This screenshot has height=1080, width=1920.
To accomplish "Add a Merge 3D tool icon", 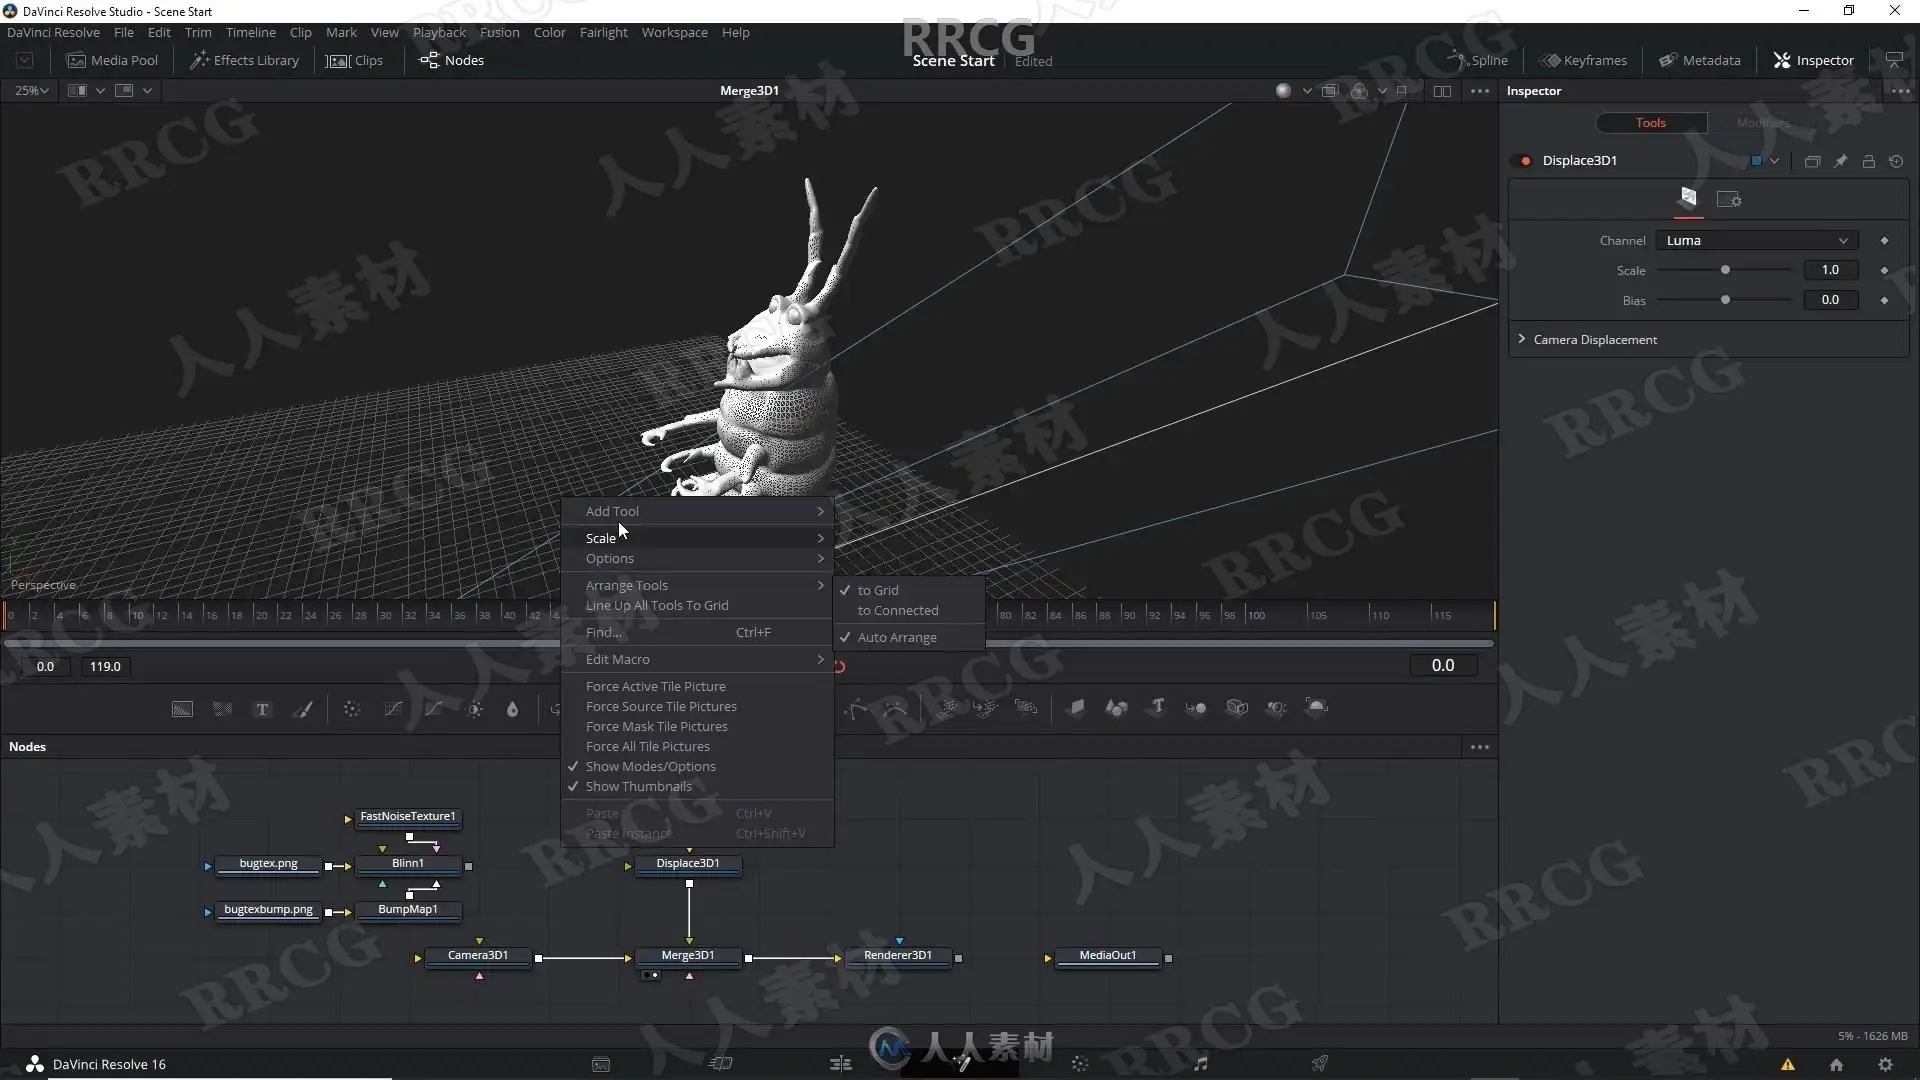I will click(1196, 708).
